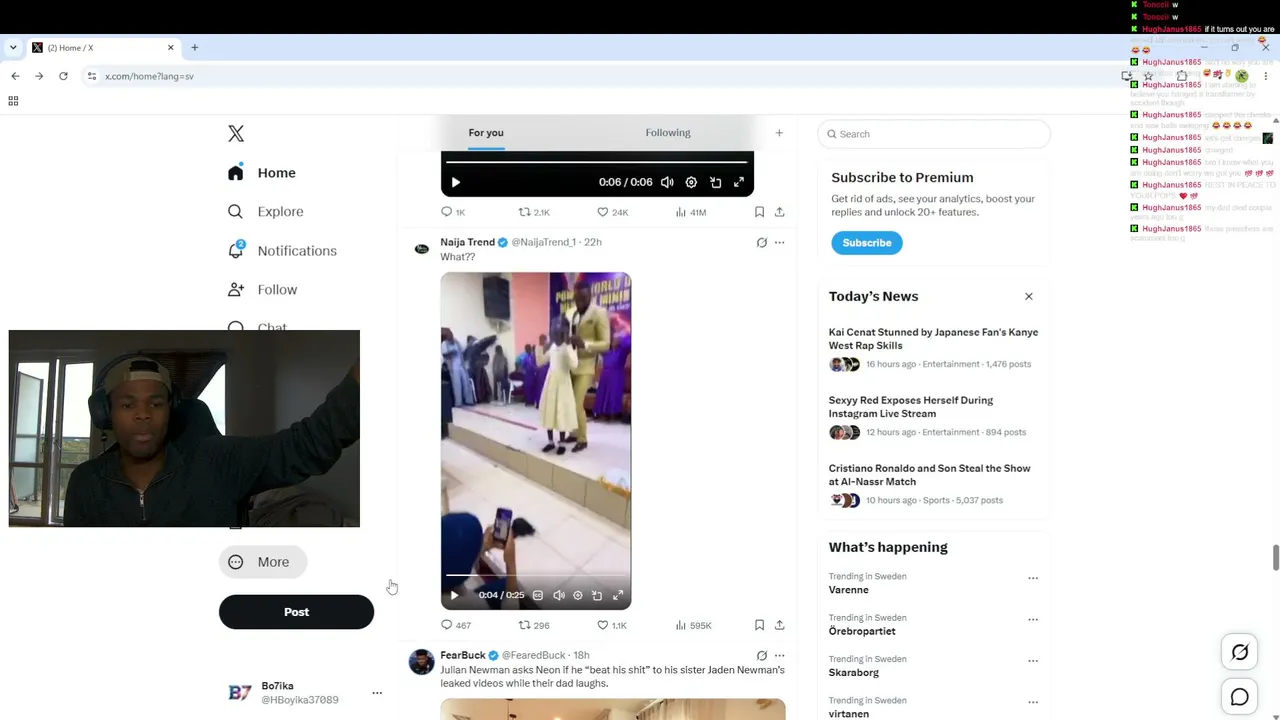Open the Cristiano Ronaldo news story
Viewport: 1280px width, 720px height.
(934, 484)
